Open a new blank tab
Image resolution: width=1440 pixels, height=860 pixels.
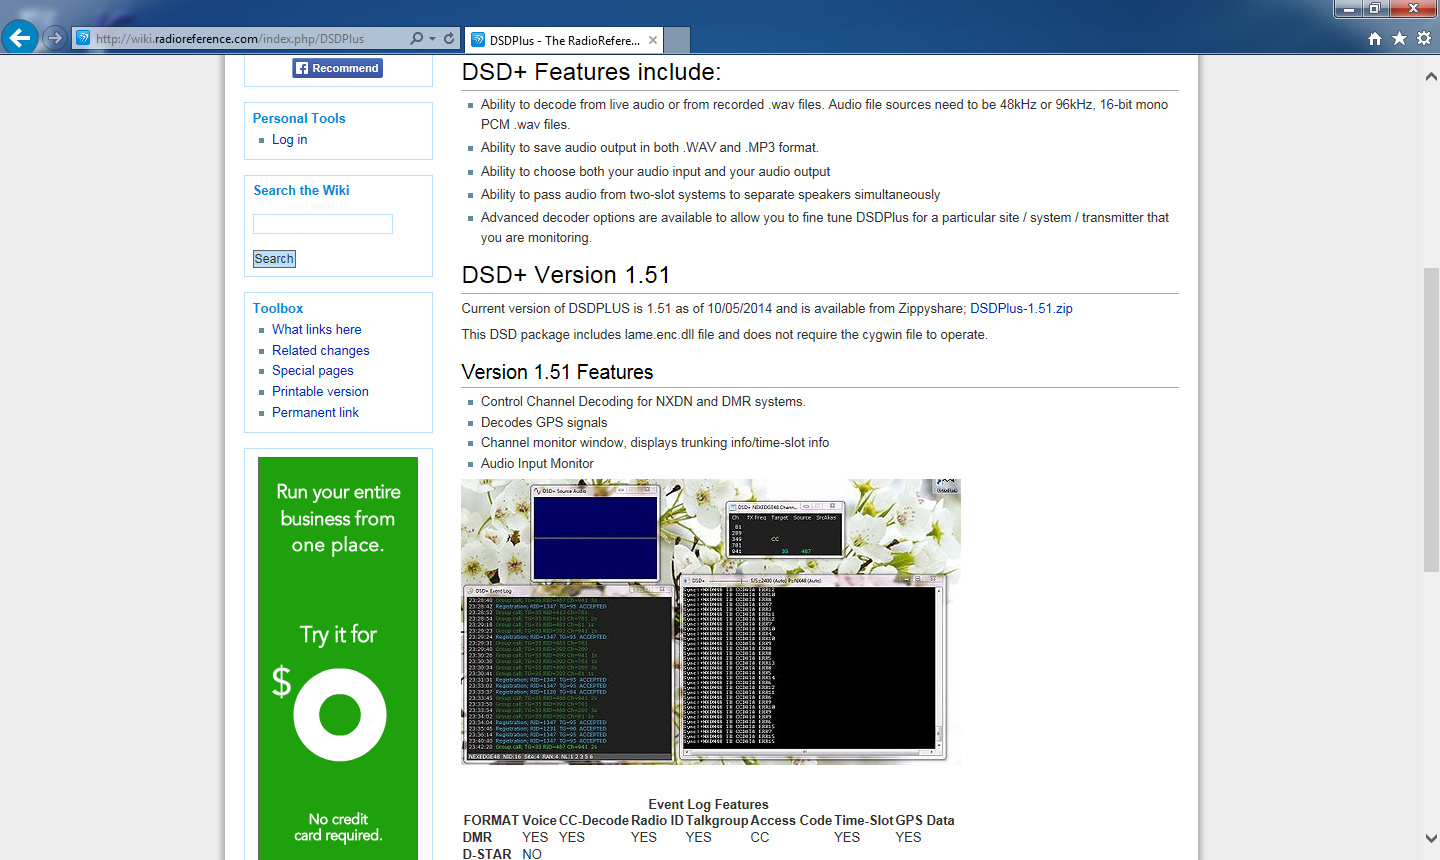(x=677, y=40)
